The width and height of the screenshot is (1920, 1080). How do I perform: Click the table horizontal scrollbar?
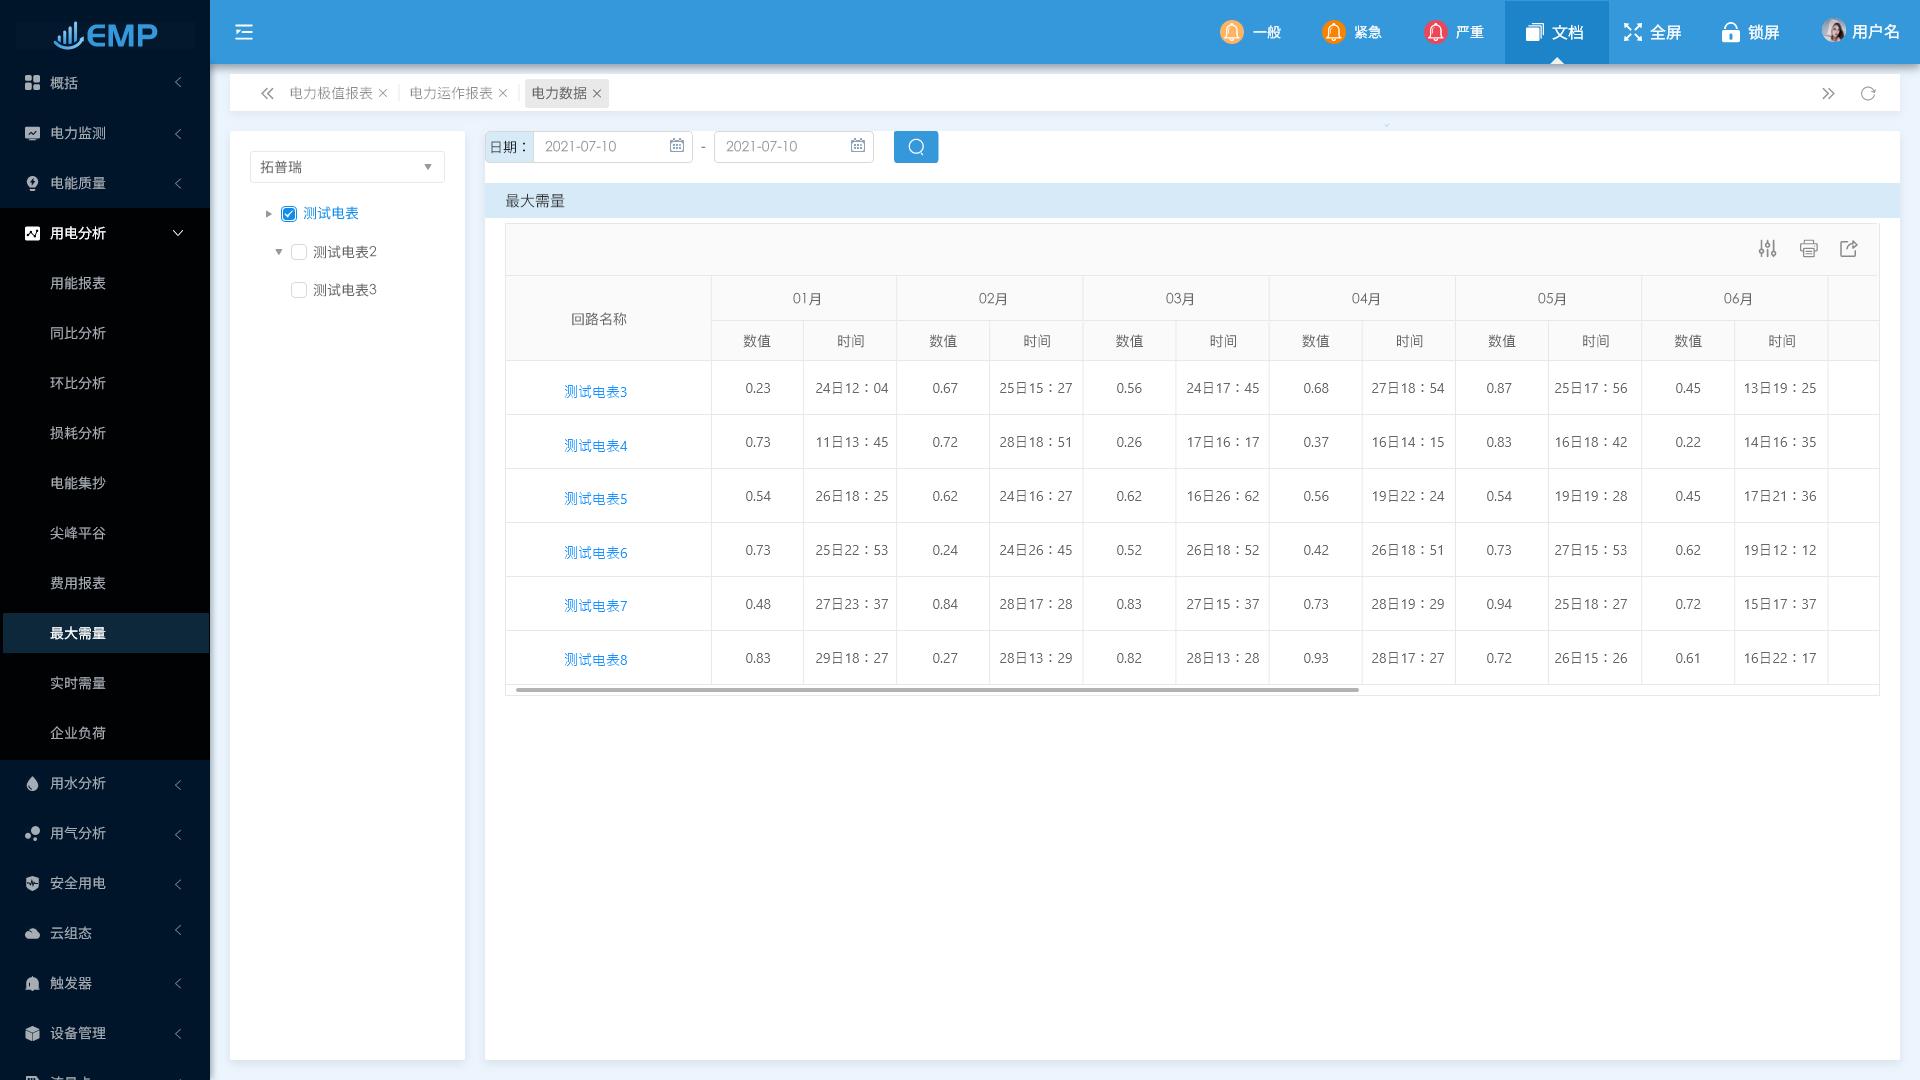click(x=937, y=690)
